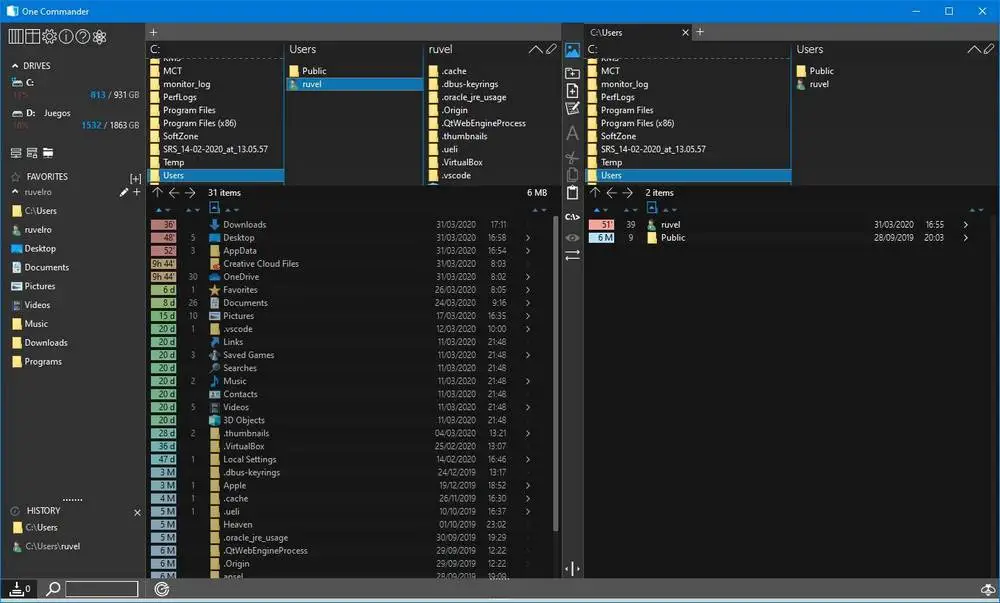This screenshot has height=603, width=1000.
Task: Create a new folder with the folder-plus icon
Action: coord(572,73)
